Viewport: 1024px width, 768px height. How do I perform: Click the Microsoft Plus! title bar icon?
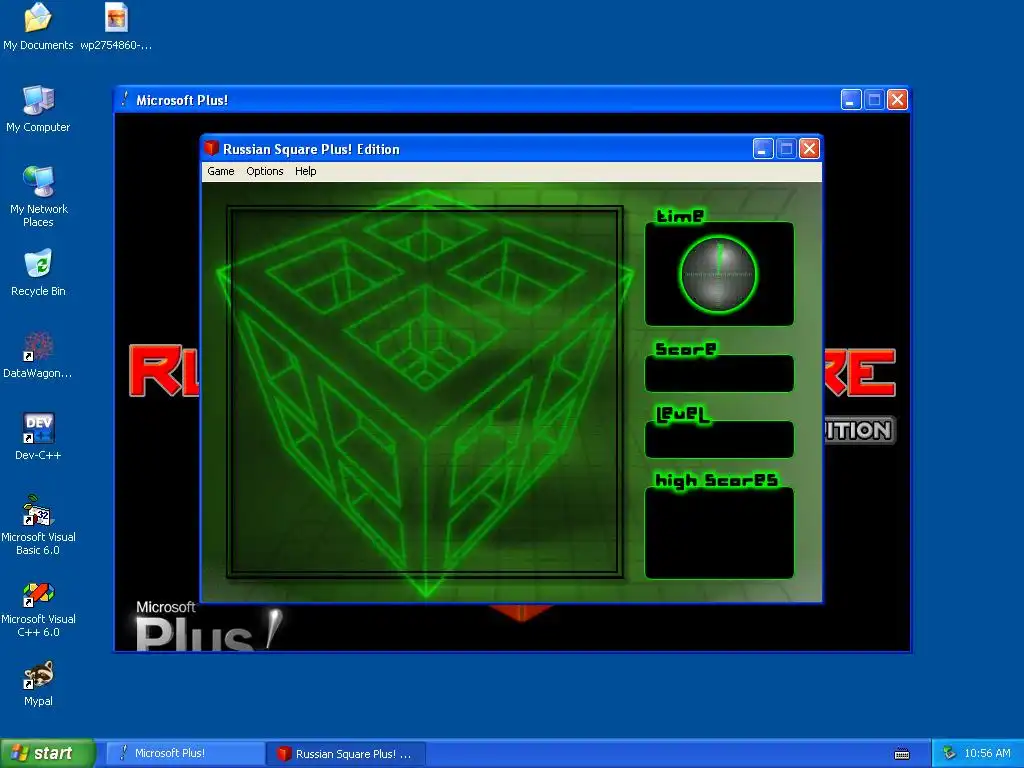[x=125, y=99]
